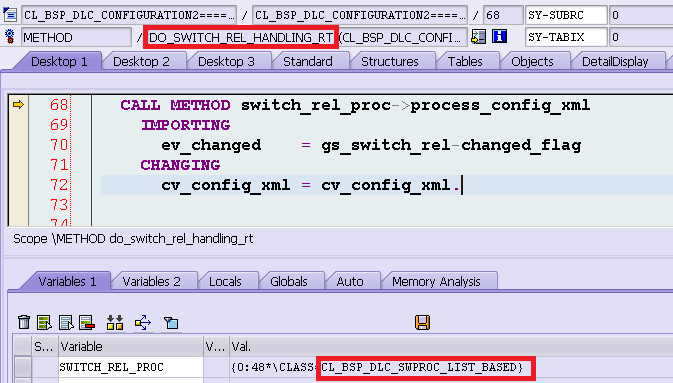Viewport: 673px width, 383px height.
Task: Click the navigate-to-source icon next to (CL_BSP_DLC_CONFI
Action: pyautogui.click(x=479, y=36)
